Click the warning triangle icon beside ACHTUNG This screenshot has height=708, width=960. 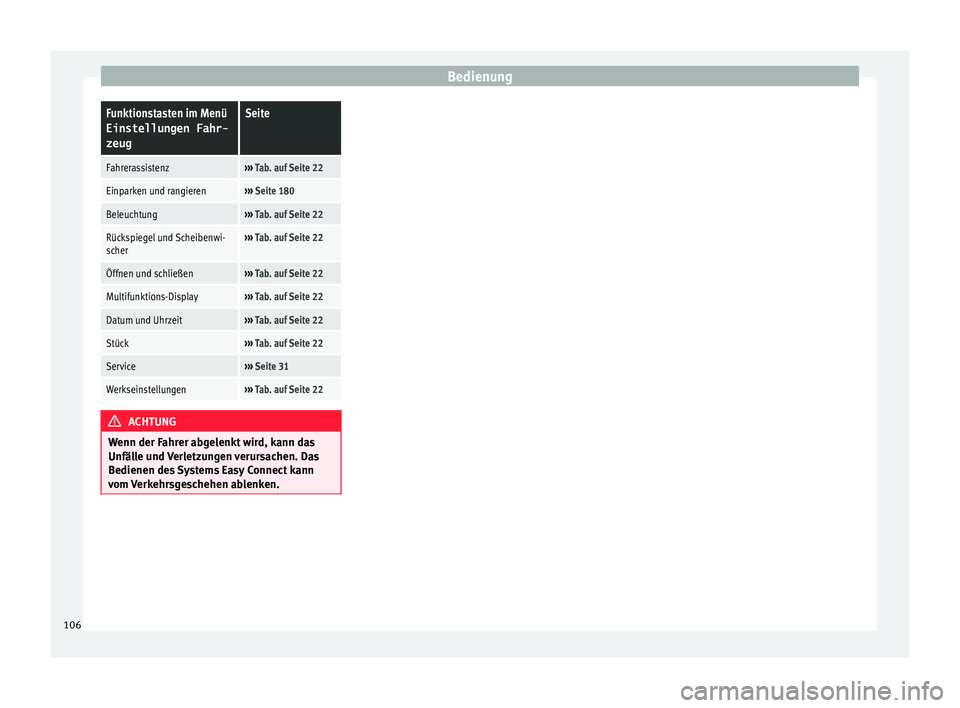click(114, 421)
